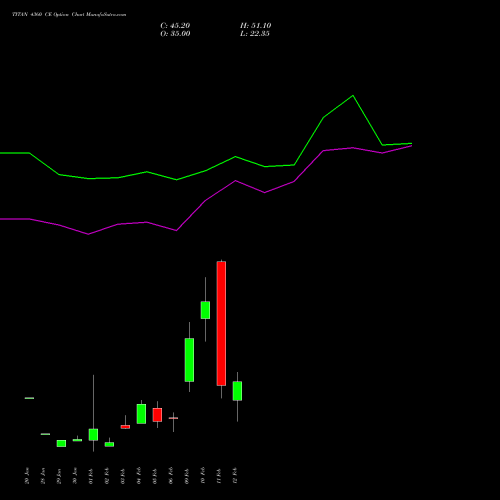The image size is (500, 500).
Task: Click the green candle for 29 Jan
Action: pos(61,443)
